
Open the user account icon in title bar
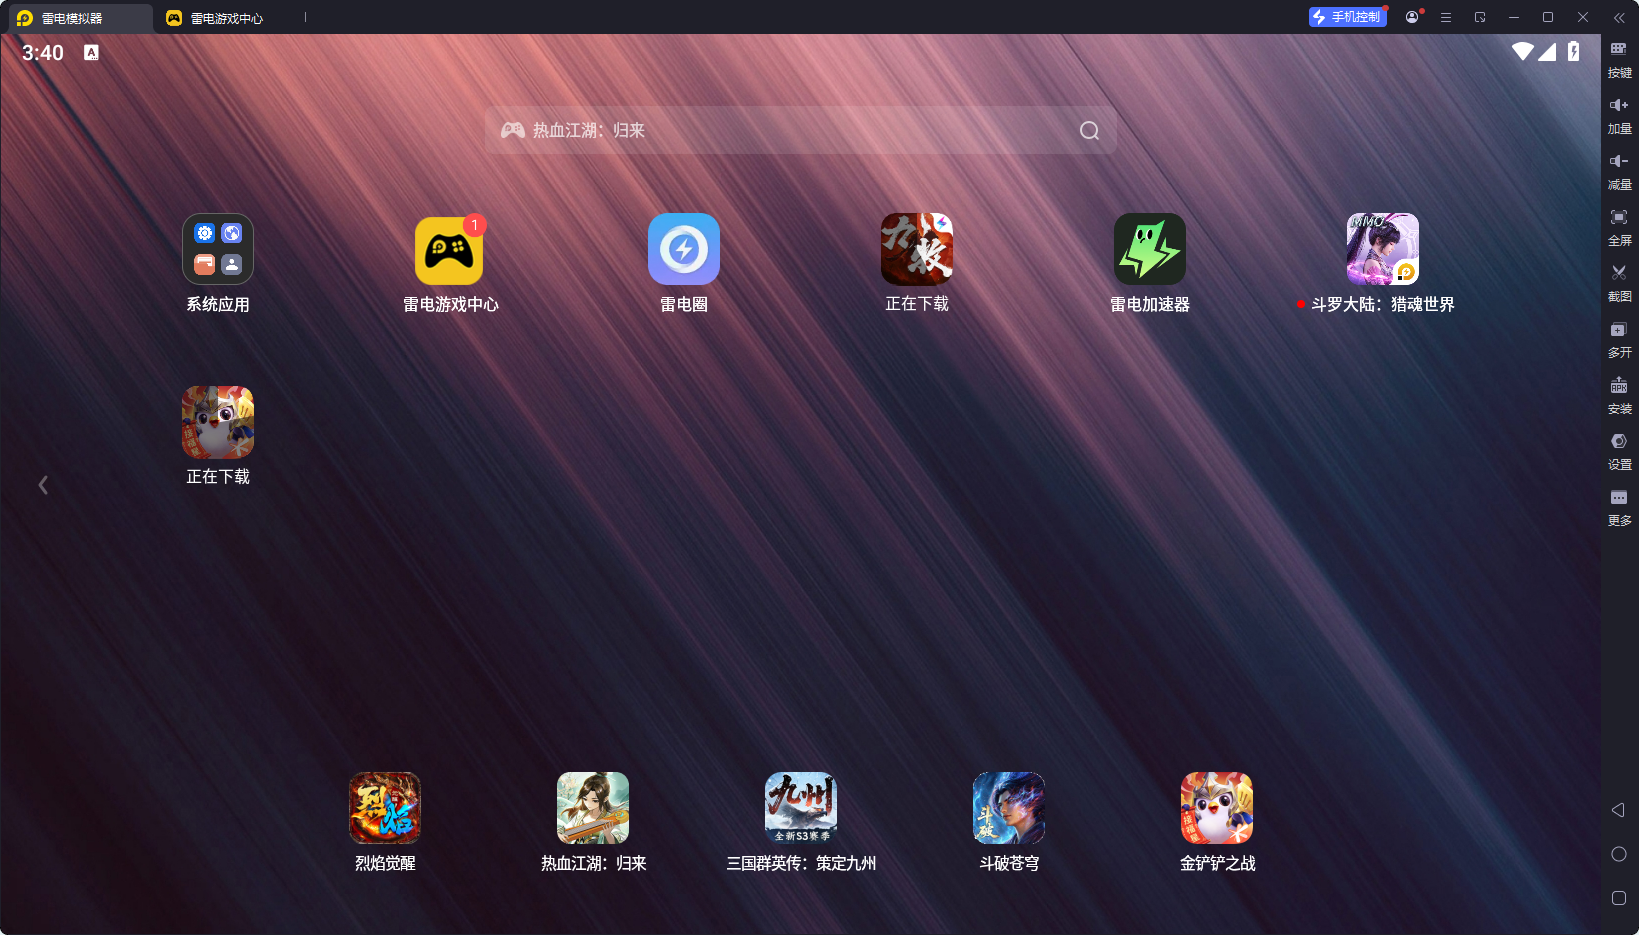(x=1412, y=17)
